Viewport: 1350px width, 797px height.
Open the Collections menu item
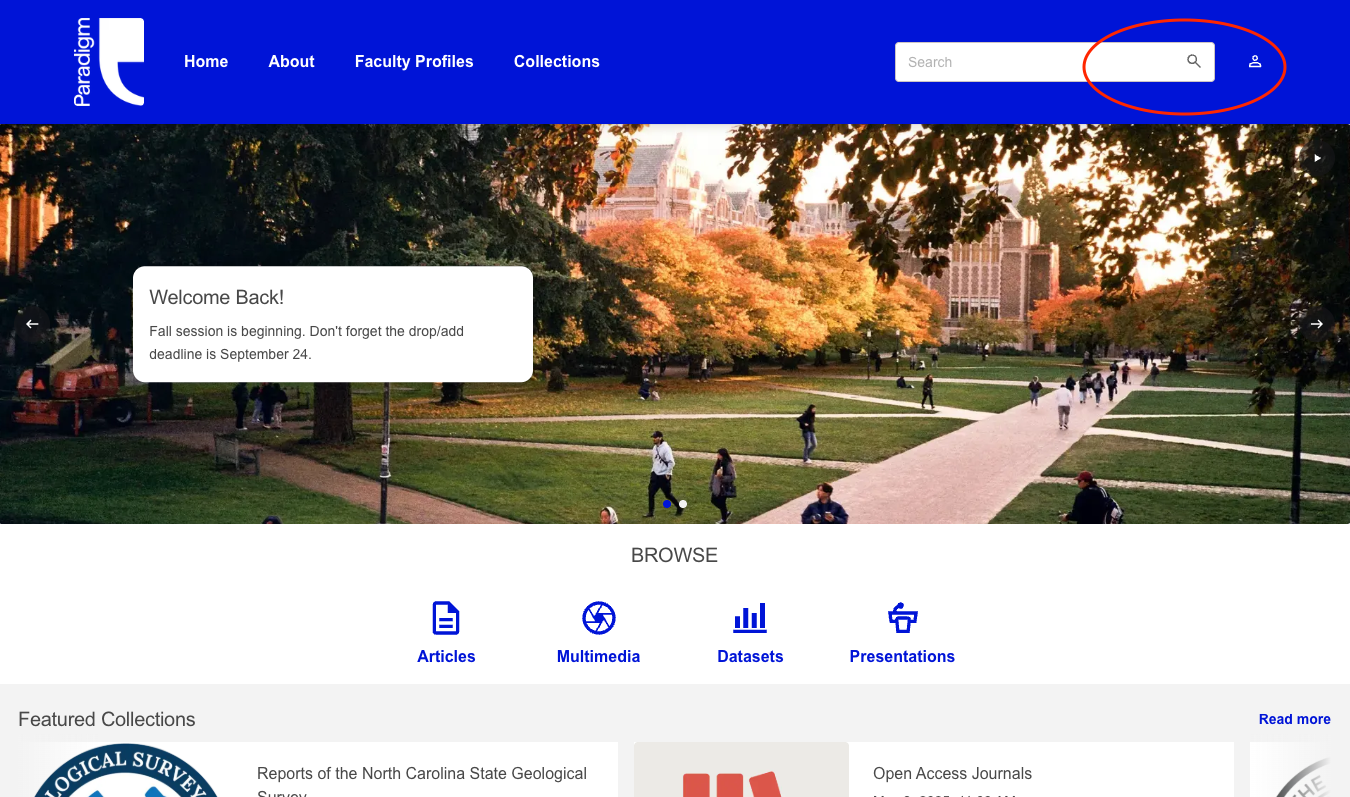coord(556,62)
